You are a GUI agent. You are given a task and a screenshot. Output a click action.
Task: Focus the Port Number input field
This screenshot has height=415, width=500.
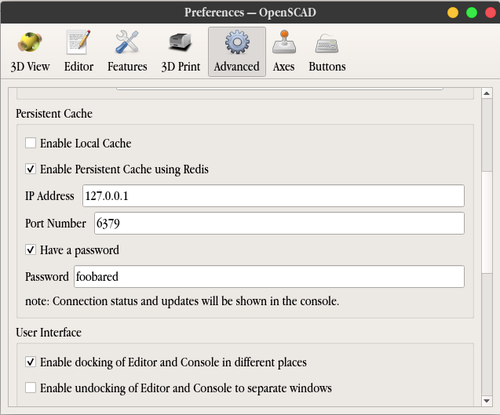279,223
